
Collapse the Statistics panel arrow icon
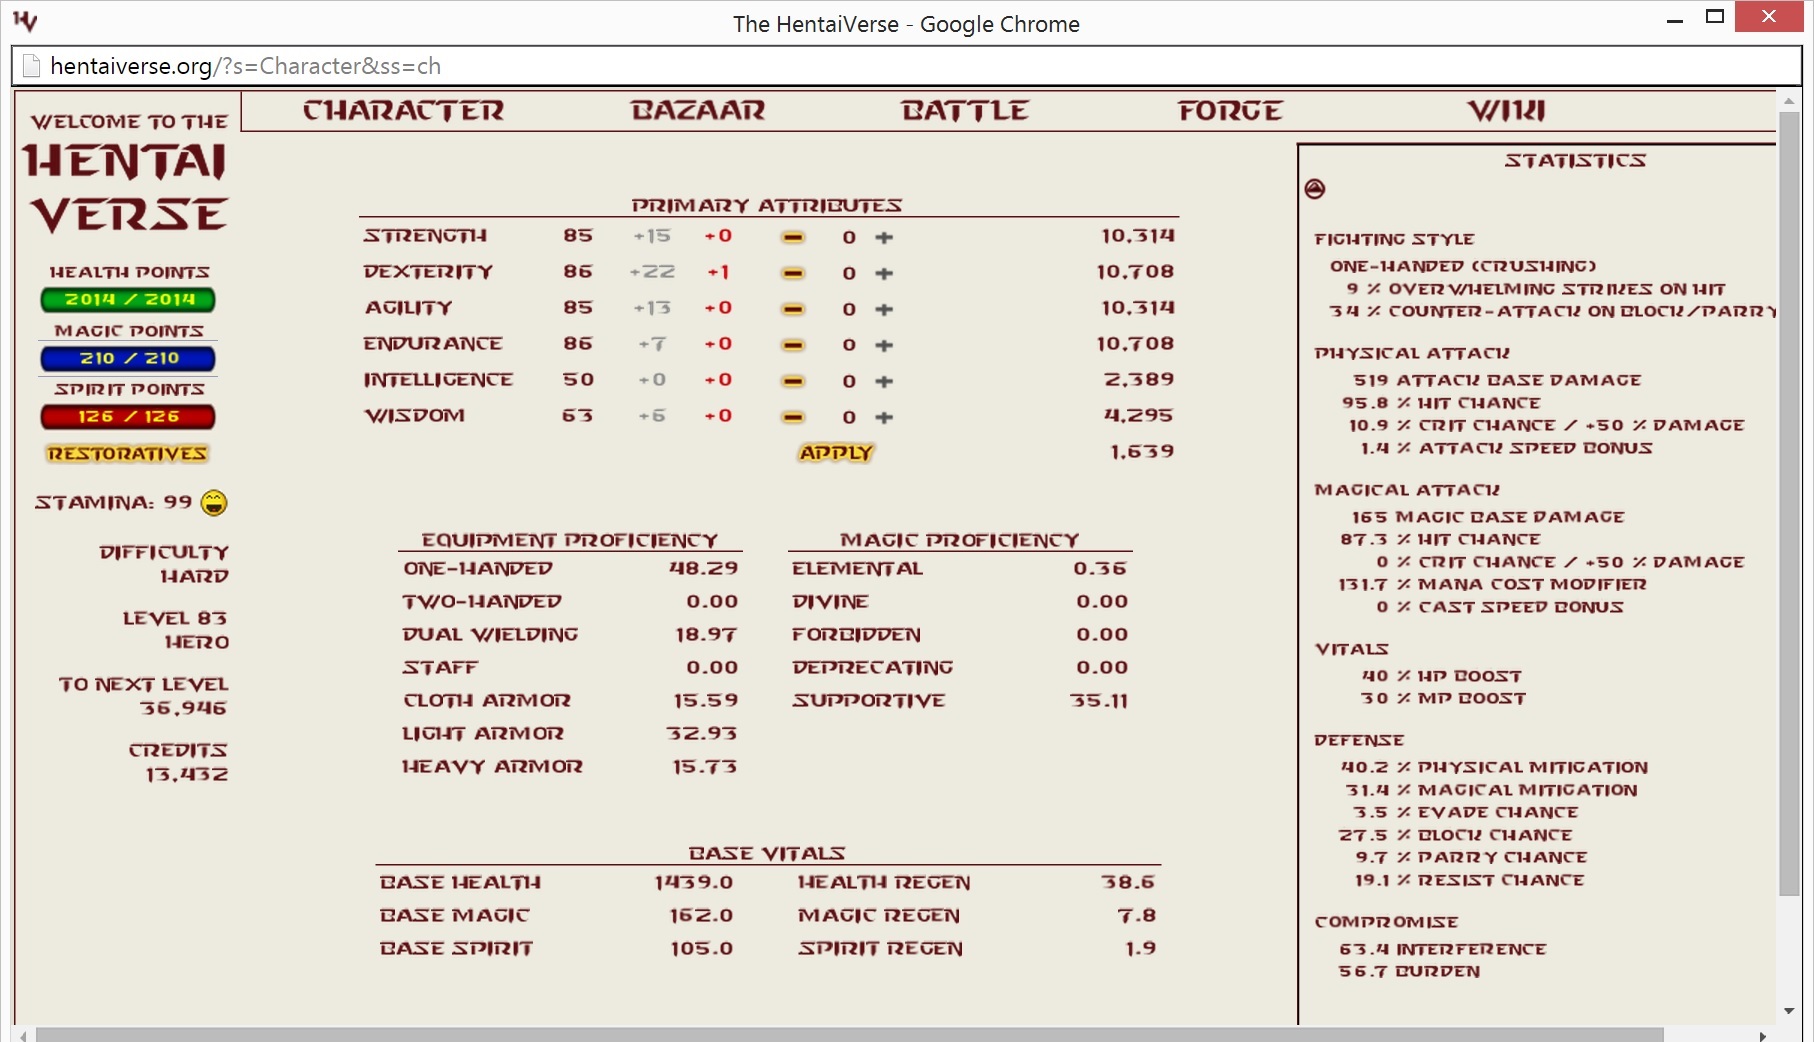[x=1315, y=189]
